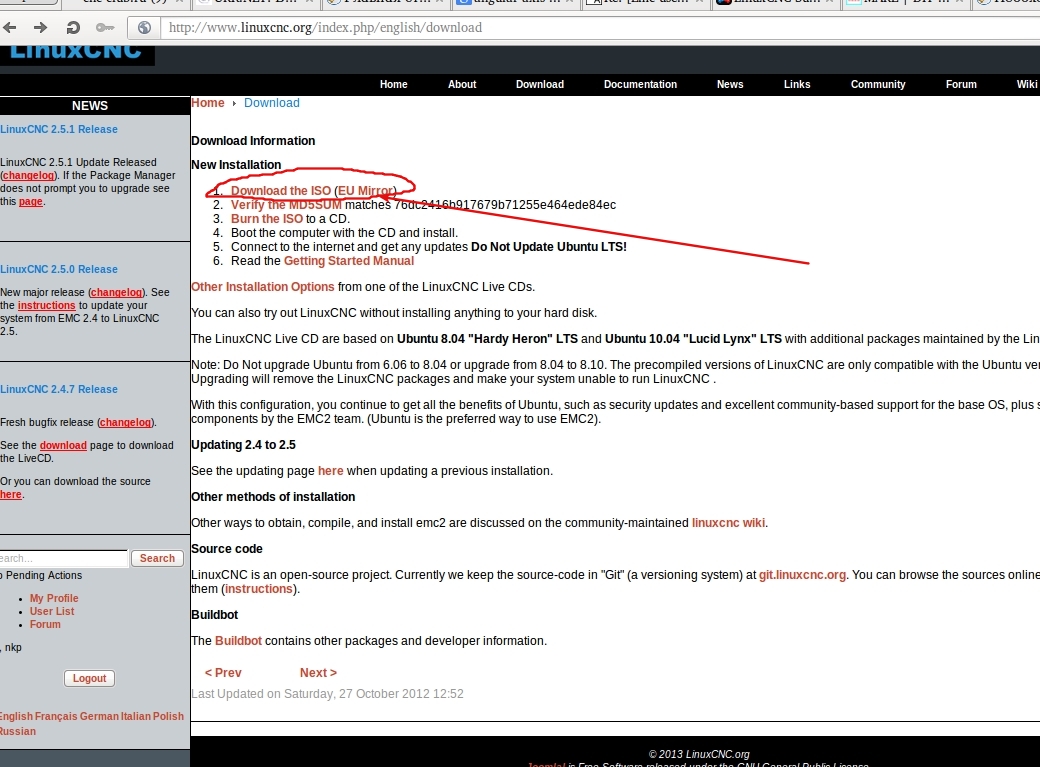This screenshot has height=767, width=1040.
Task: Open User List link
Action: click(x=52, y=612)
